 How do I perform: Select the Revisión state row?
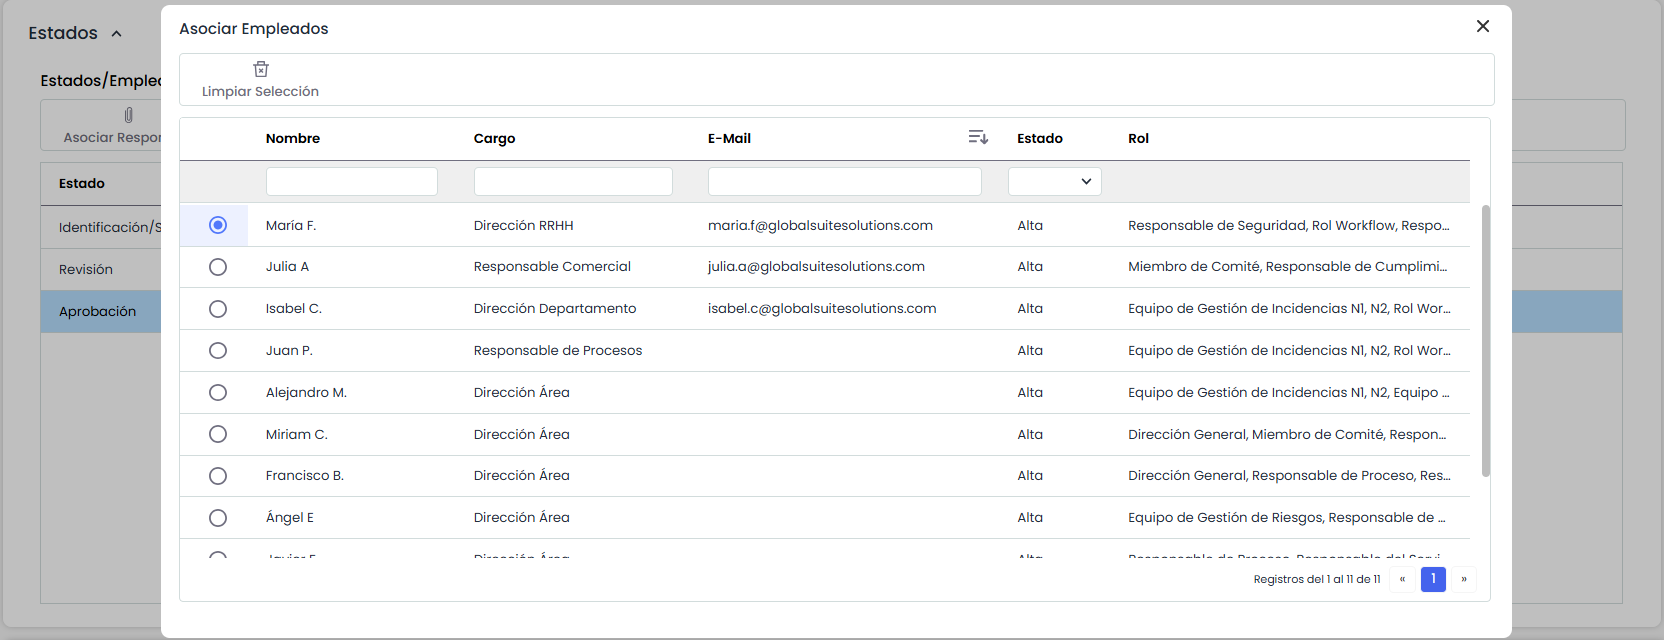click(x=86, y=270)
